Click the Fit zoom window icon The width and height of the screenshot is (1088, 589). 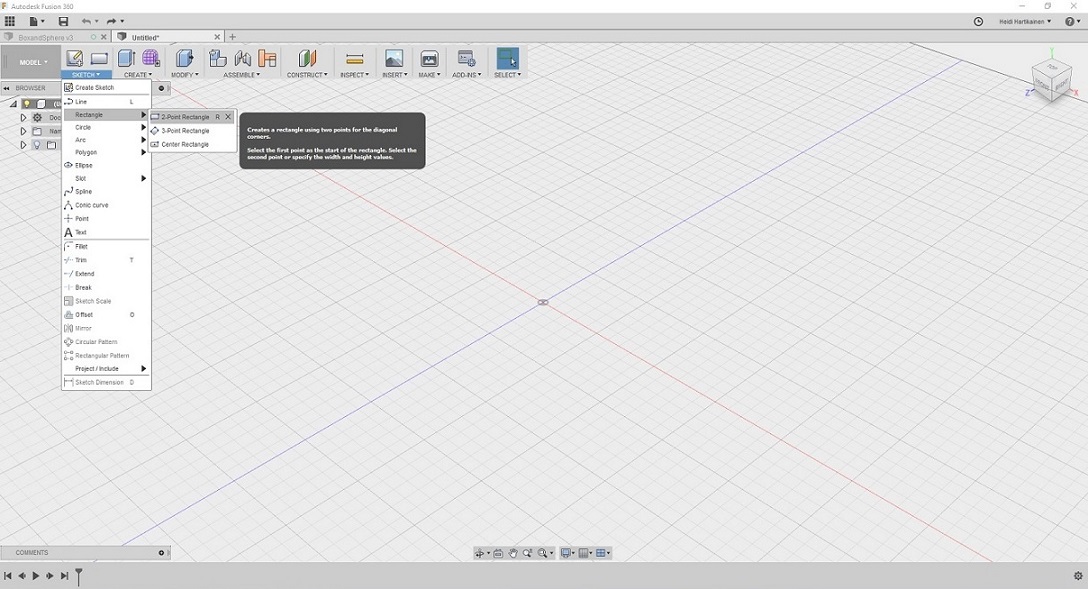point(543,553)
